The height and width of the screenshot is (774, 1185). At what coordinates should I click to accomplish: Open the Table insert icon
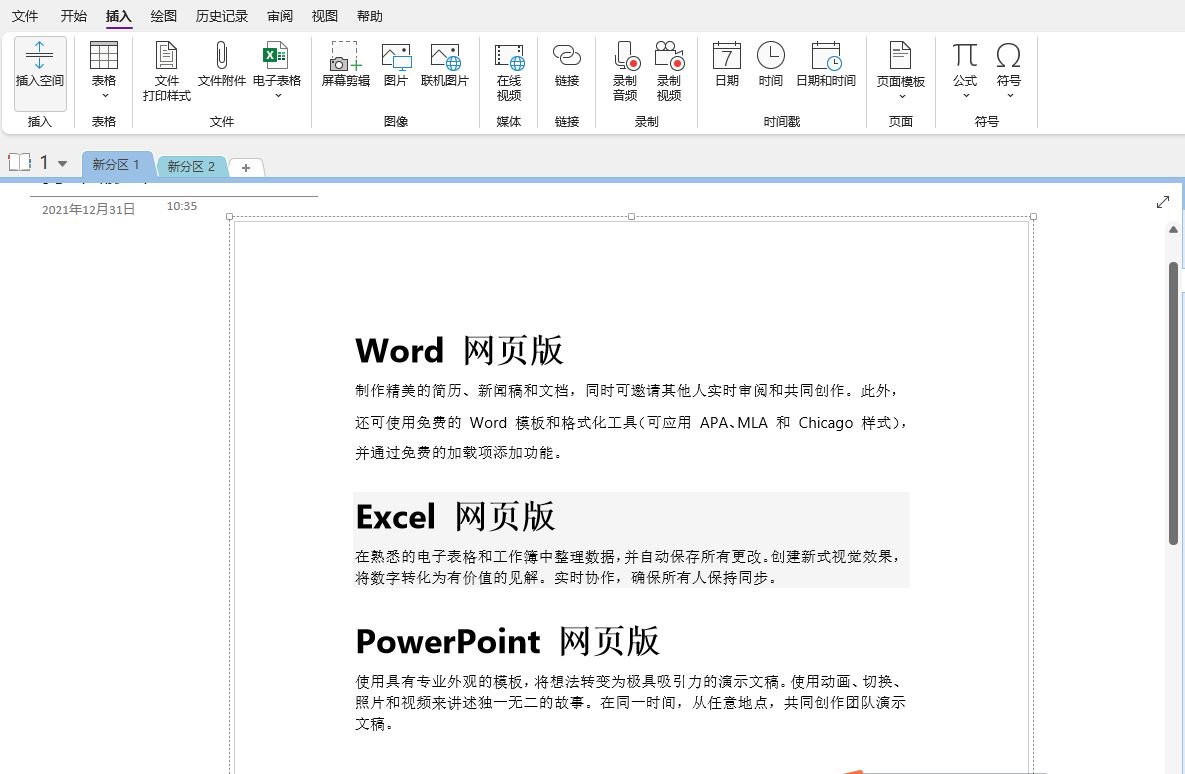coord(104,56)
